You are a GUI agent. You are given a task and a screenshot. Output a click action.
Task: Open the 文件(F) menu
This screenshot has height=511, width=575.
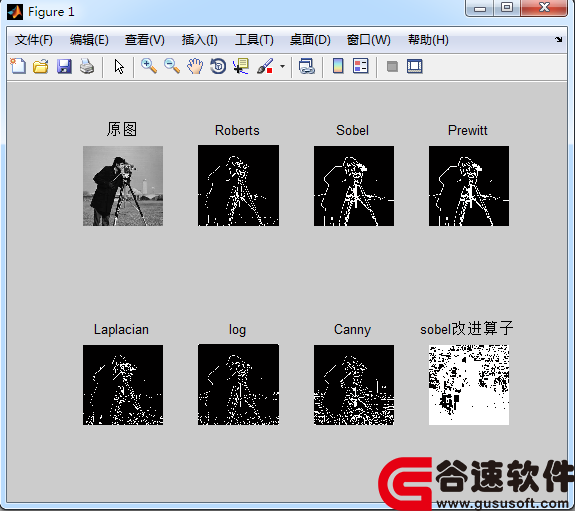pyautogui.click(x=33, y=40)
